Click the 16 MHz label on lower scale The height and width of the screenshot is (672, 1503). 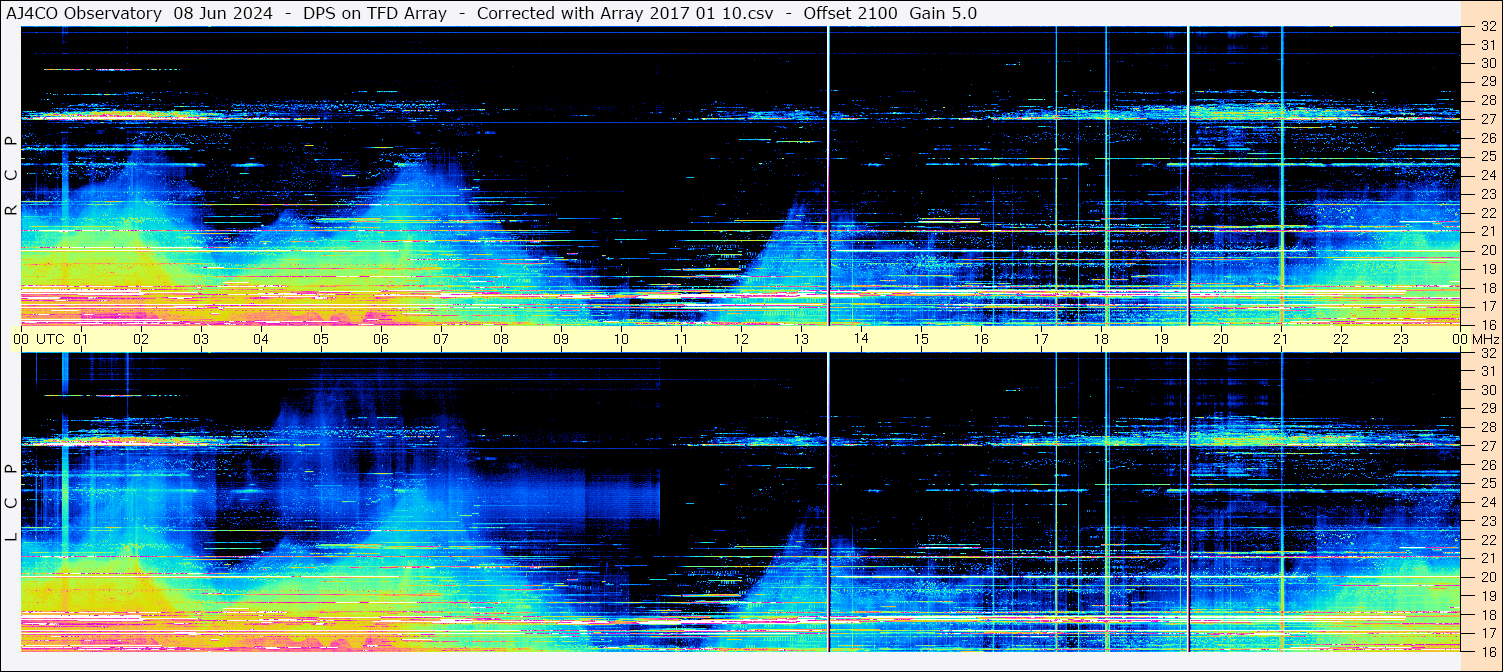pos(1488,650)
